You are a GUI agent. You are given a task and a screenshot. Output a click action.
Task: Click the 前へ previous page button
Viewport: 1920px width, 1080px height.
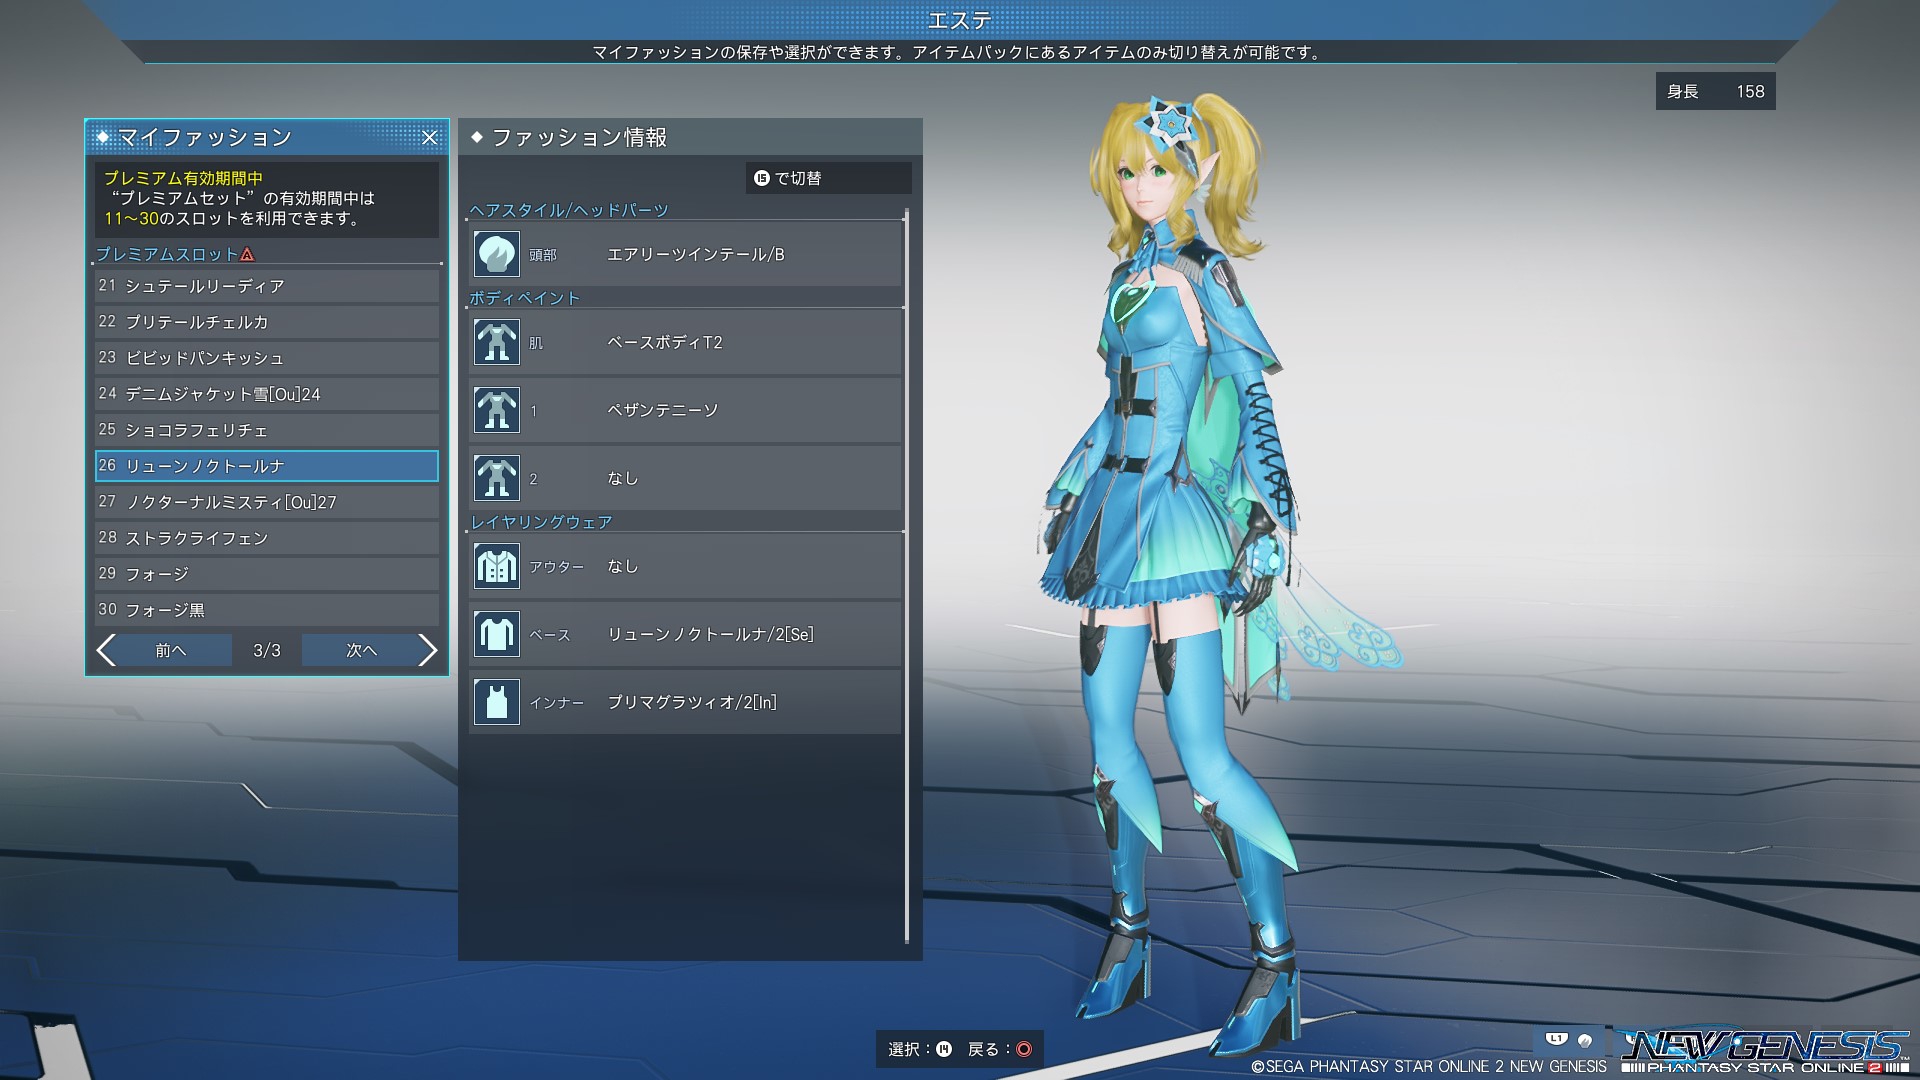pyautogui.click(x=170, y=650)
